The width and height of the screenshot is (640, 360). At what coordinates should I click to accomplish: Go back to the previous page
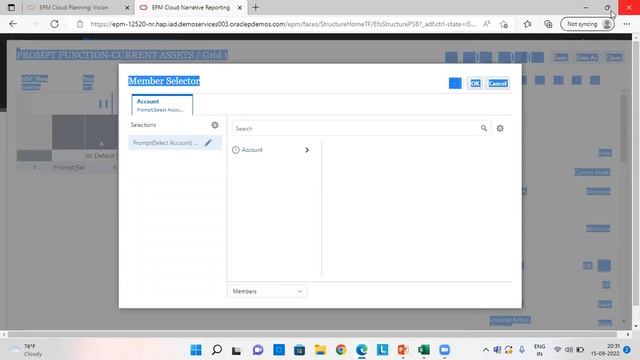coord(13,24)
